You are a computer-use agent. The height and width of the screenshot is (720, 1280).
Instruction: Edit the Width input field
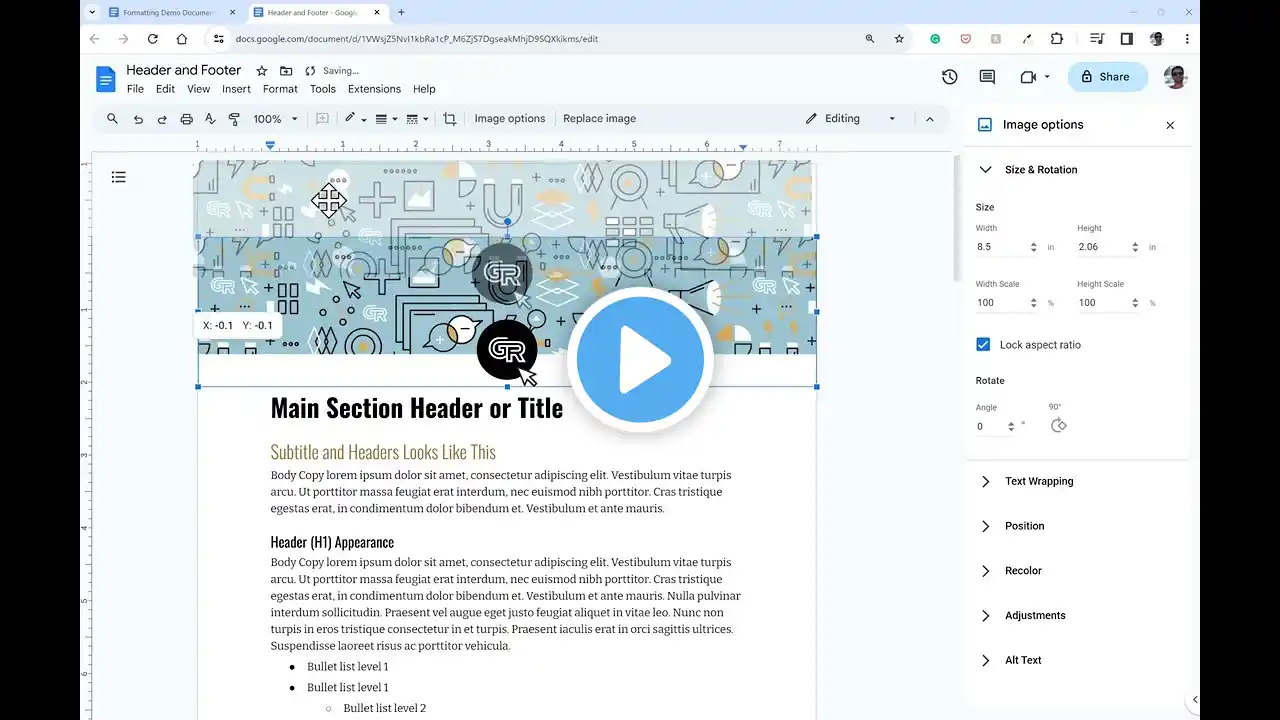(1007, 247)
